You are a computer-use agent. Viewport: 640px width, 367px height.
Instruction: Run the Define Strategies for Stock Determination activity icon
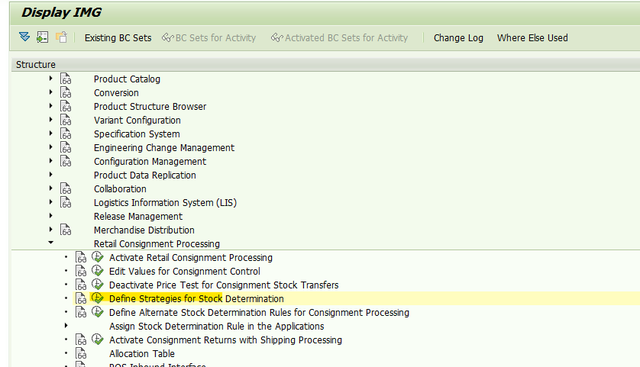point(97,298)
